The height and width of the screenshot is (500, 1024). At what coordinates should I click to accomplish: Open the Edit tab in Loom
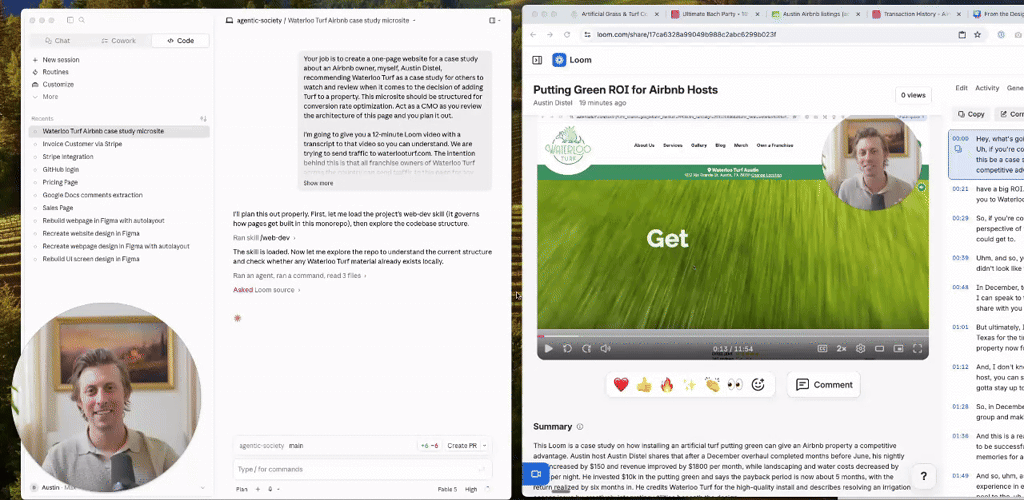tap(961, 88)
